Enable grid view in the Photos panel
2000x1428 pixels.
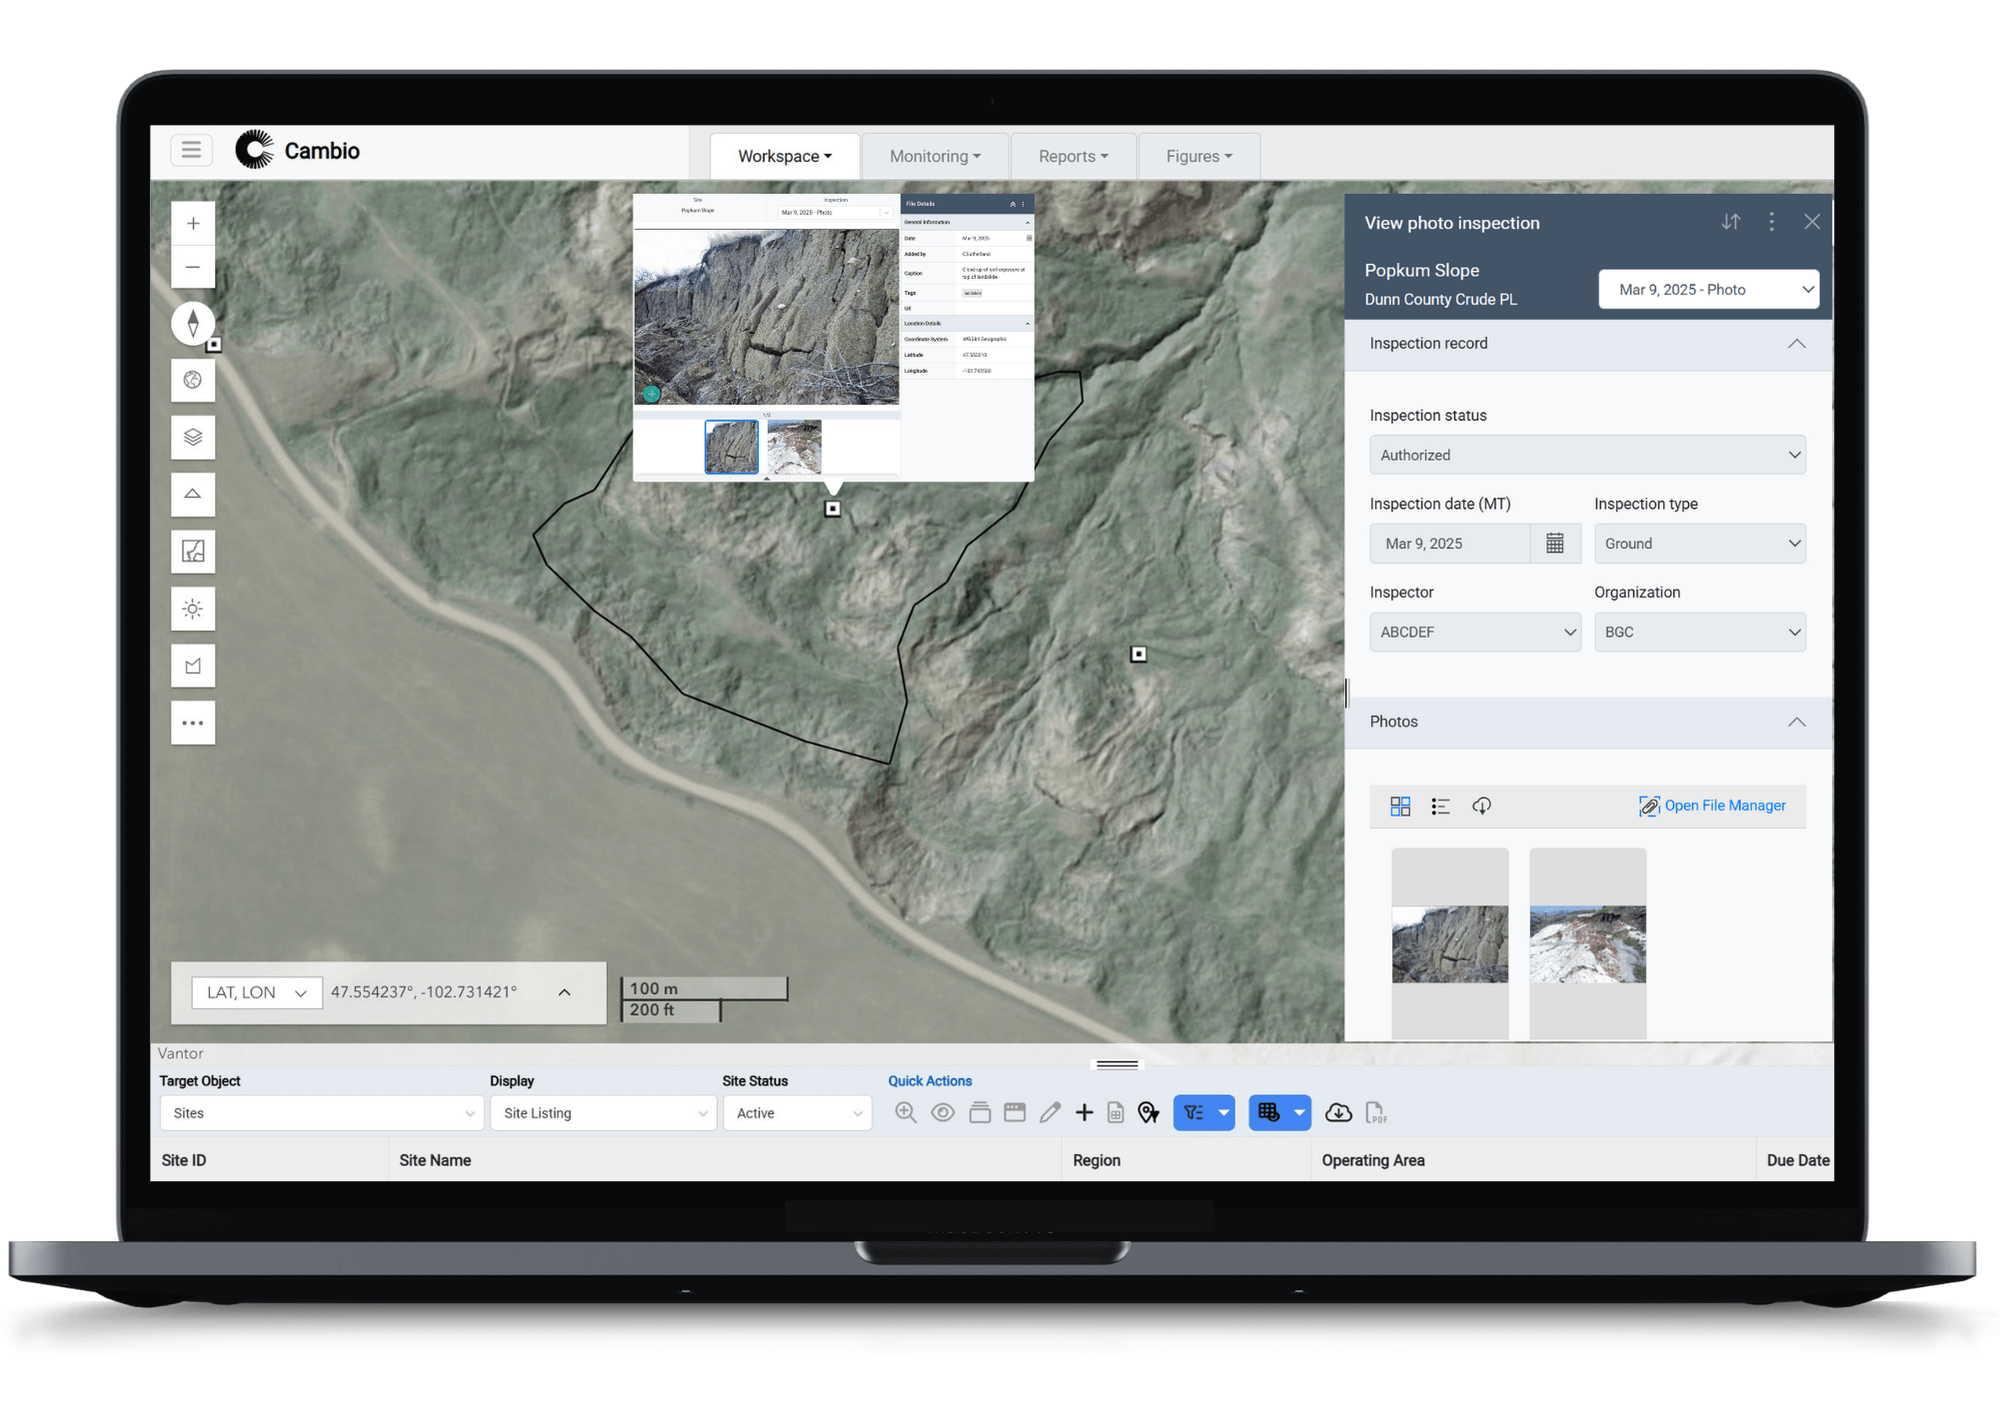[x=1400, y=806]
